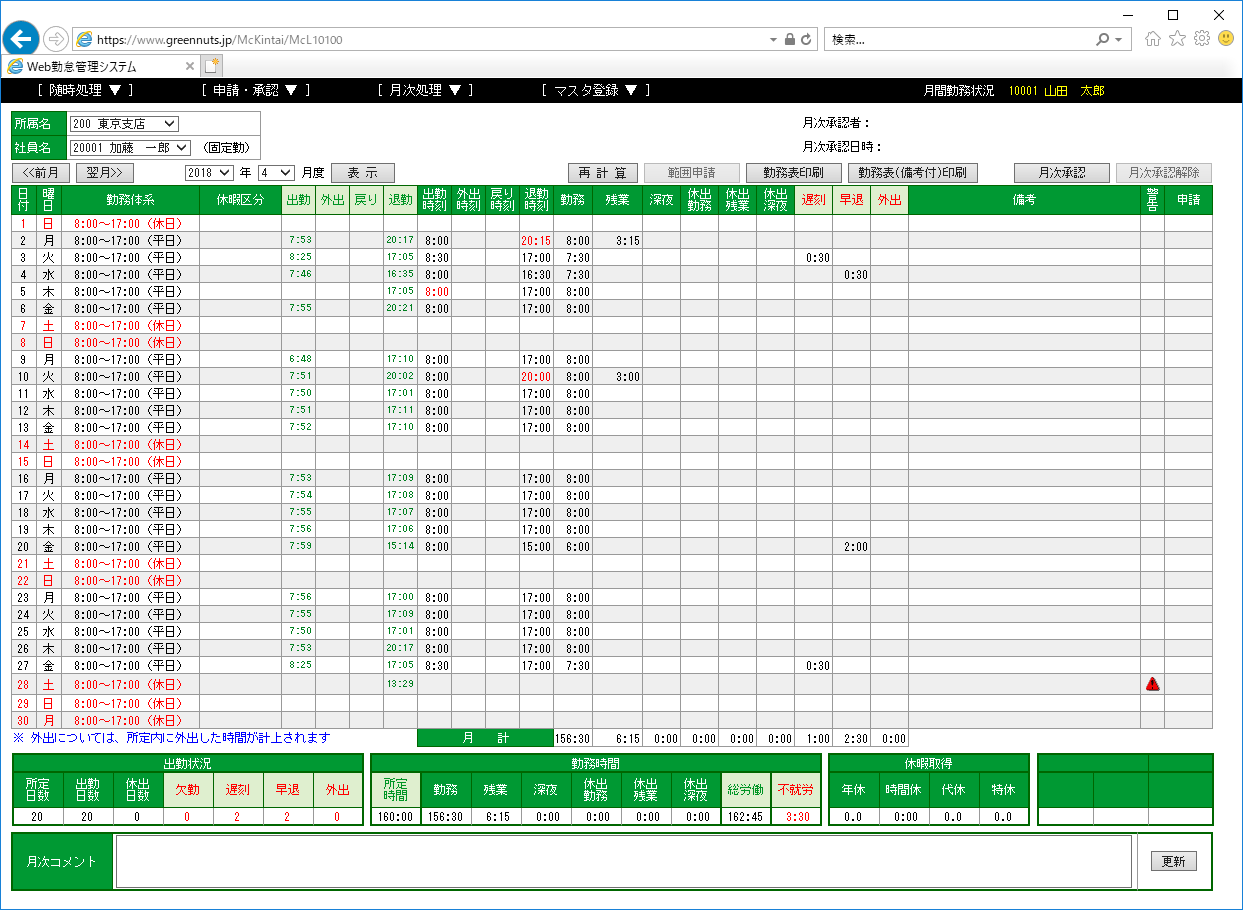Click the 再計算 button

[x=602, y=173]
